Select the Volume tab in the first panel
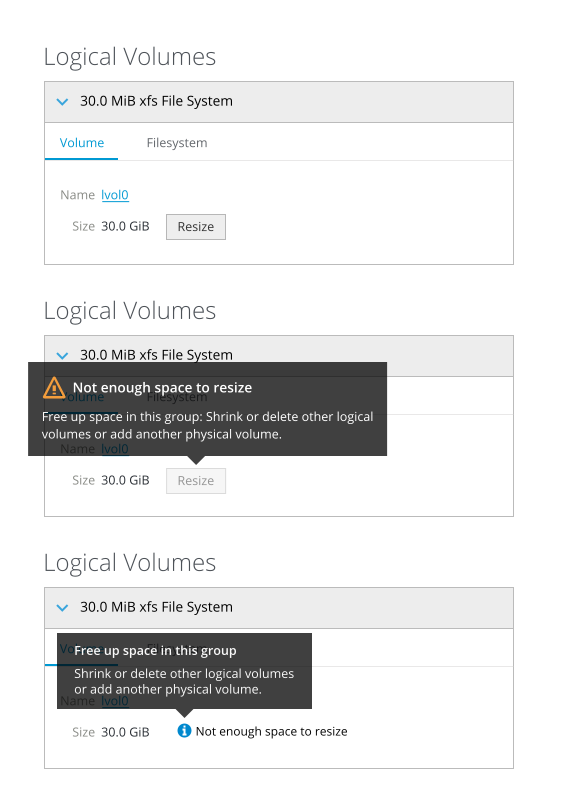 coord(82,143)
